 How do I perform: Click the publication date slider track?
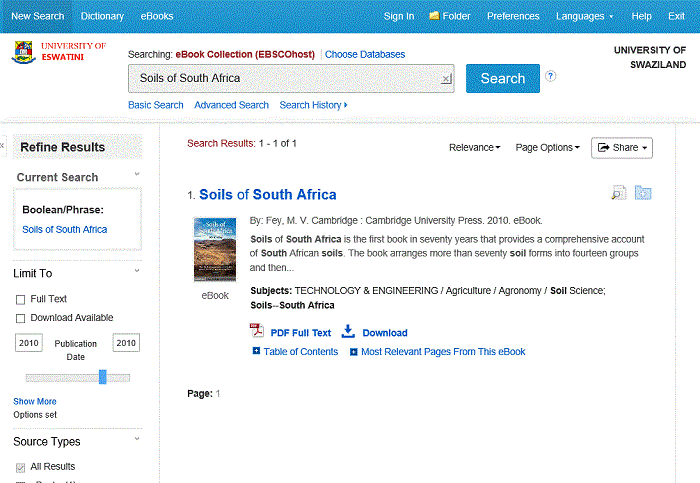tap(78, 378)
